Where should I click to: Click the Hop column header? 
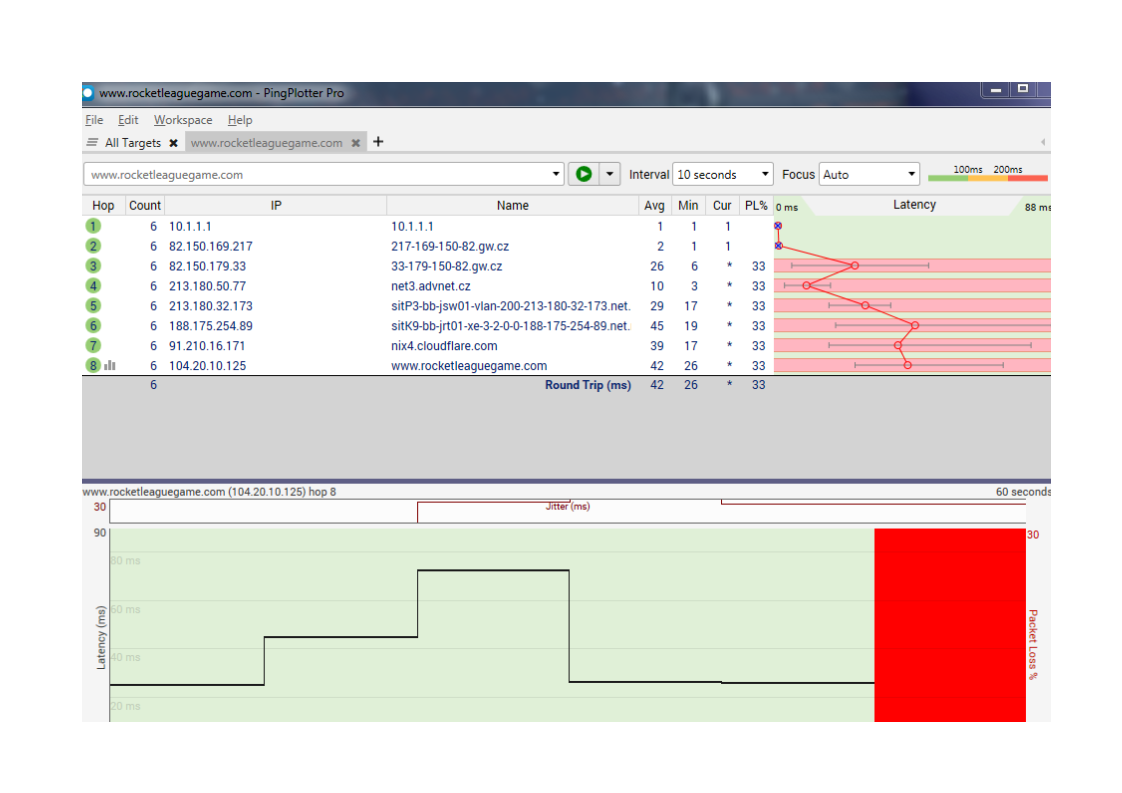coord(103,205)
